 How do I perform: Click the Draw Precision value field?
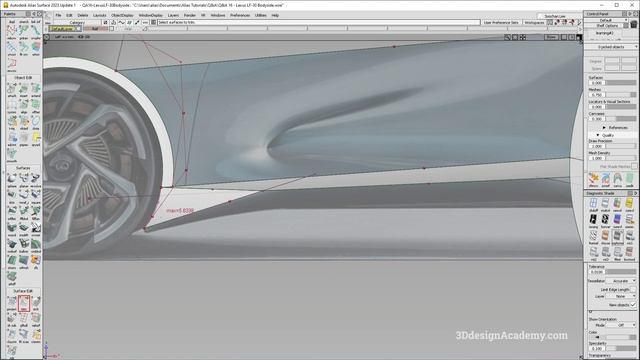[597, 146]
